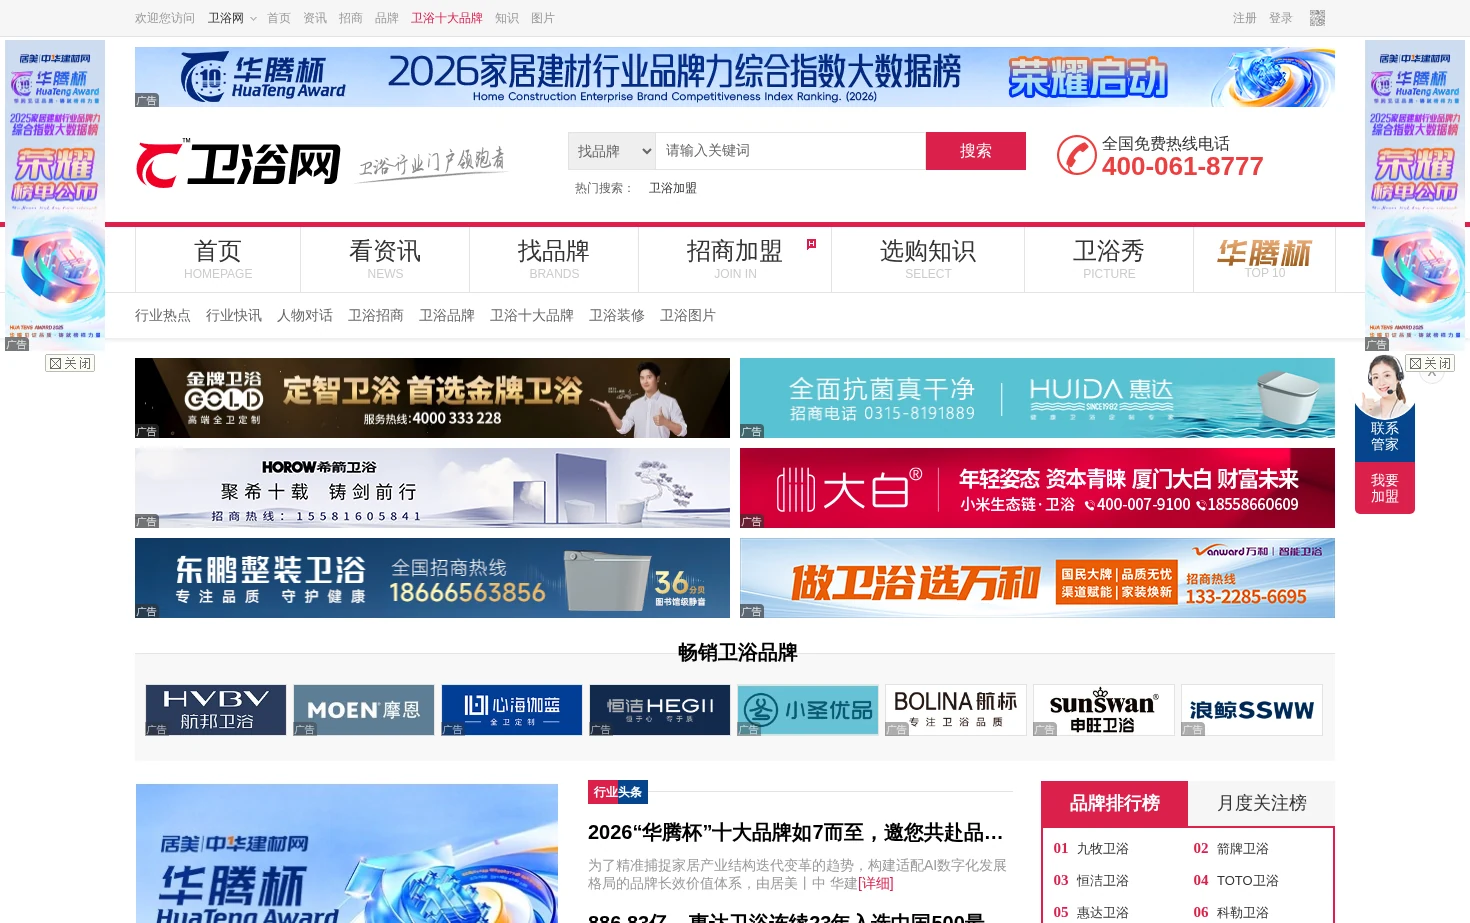
Task: Open 卫浴秀 PICTURE main nav item
Action: (x=1109, y=259)
